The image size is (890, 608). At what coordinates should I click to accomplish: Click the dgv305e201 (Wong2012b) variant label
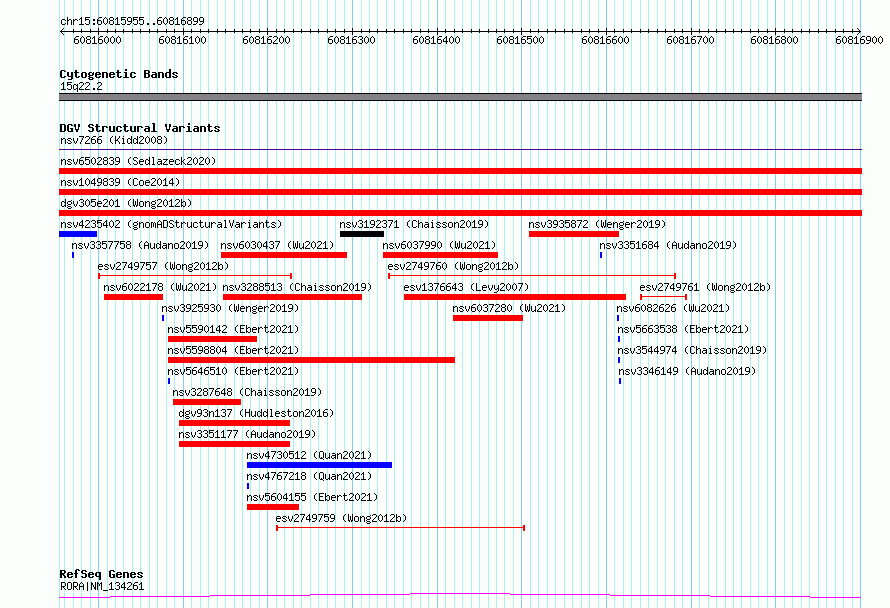tap(126, 203)
